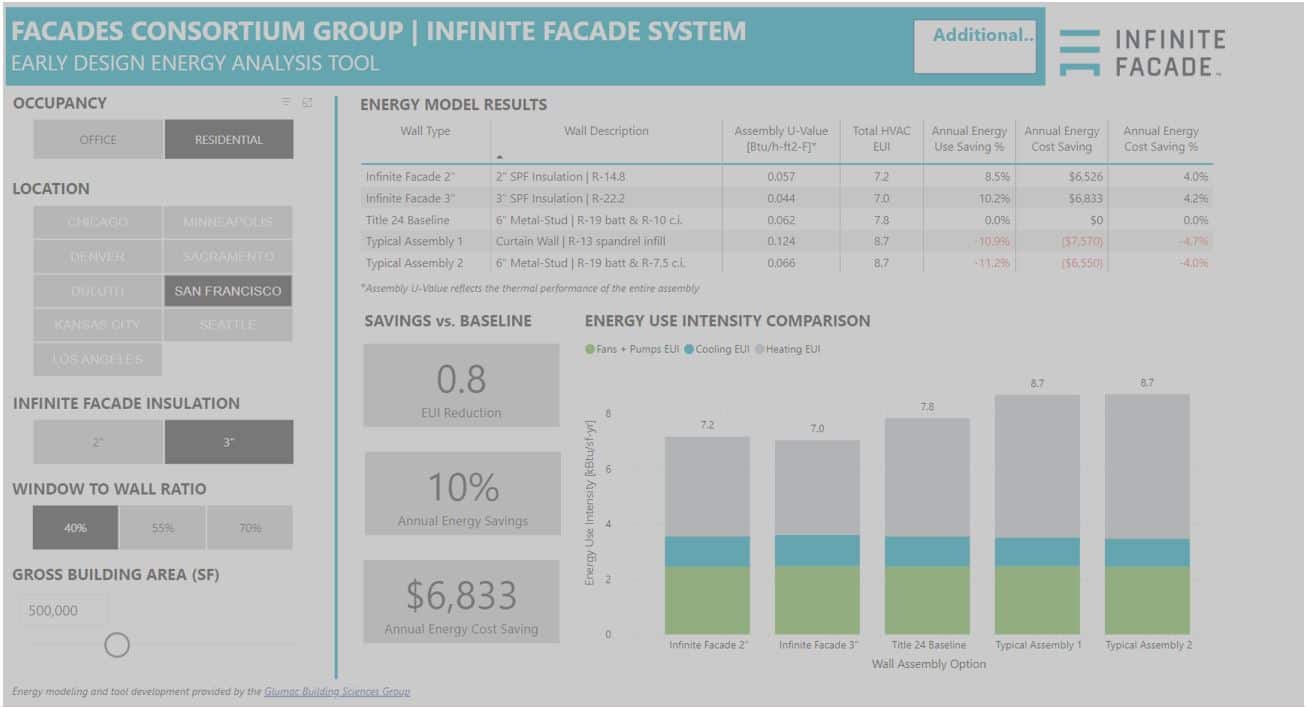Choose San Francisco location
The height and width of the screenshot is (707, 1306).
pos(228,291)
